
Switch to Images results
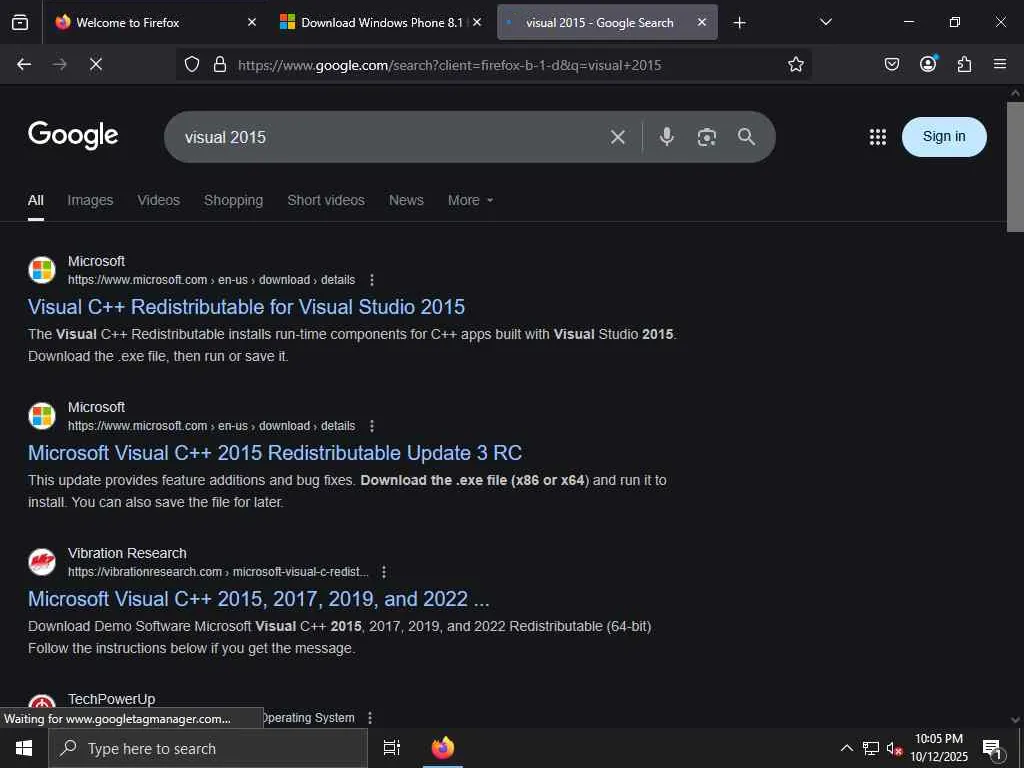pos(90,200)
